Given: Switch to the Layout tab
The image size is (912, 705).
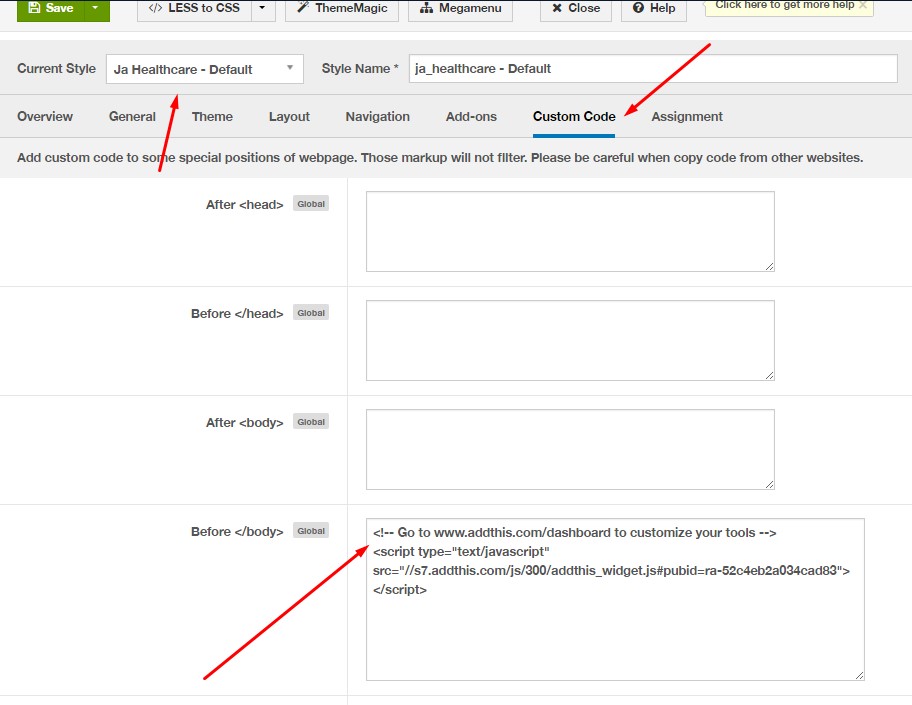Looking at the screenshot, I should click(289, 116).
